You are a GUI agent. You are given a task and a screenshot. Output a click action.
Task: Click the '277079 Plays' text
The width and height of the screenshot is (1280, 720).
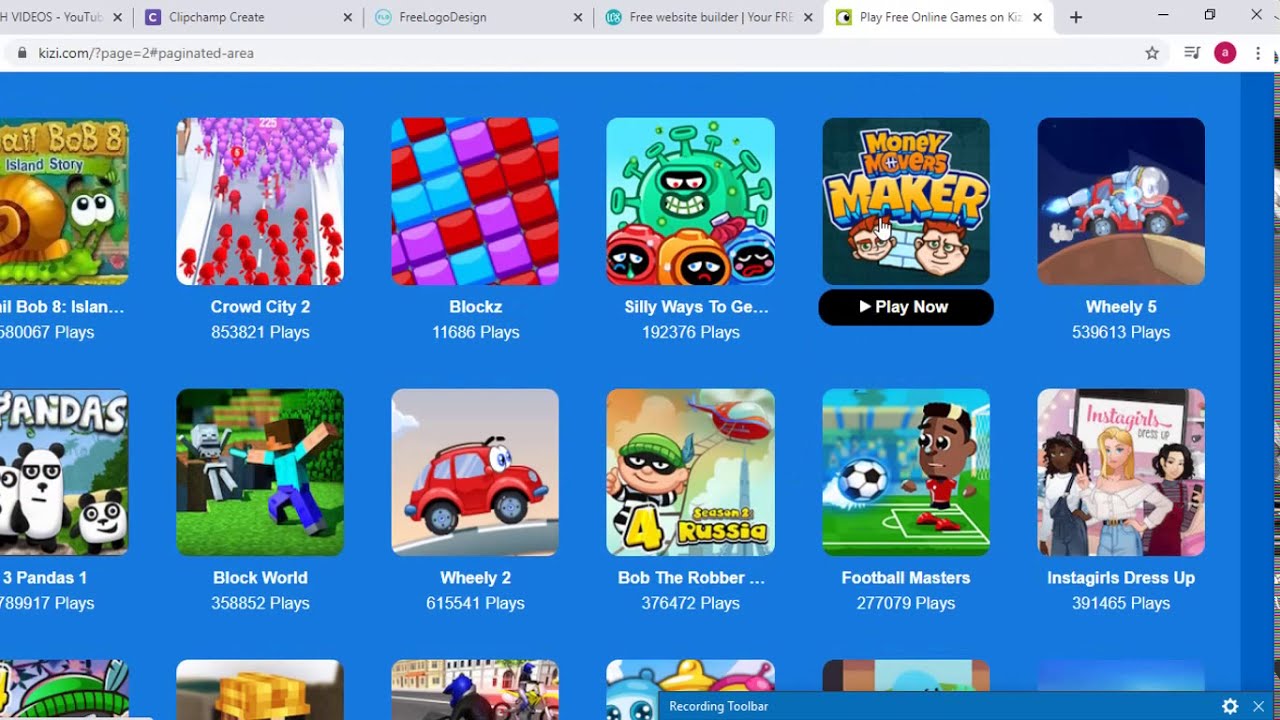tap(906, 603)
